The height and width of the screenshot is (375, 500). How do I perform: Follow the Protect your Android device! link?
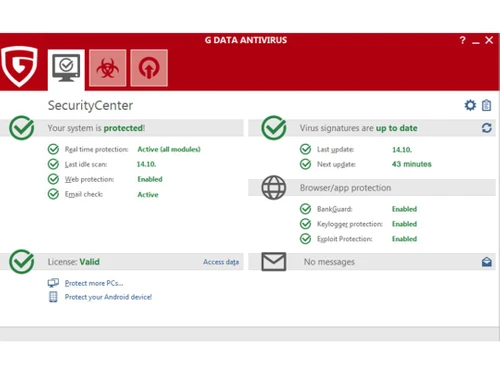click(x=108, y=297)
